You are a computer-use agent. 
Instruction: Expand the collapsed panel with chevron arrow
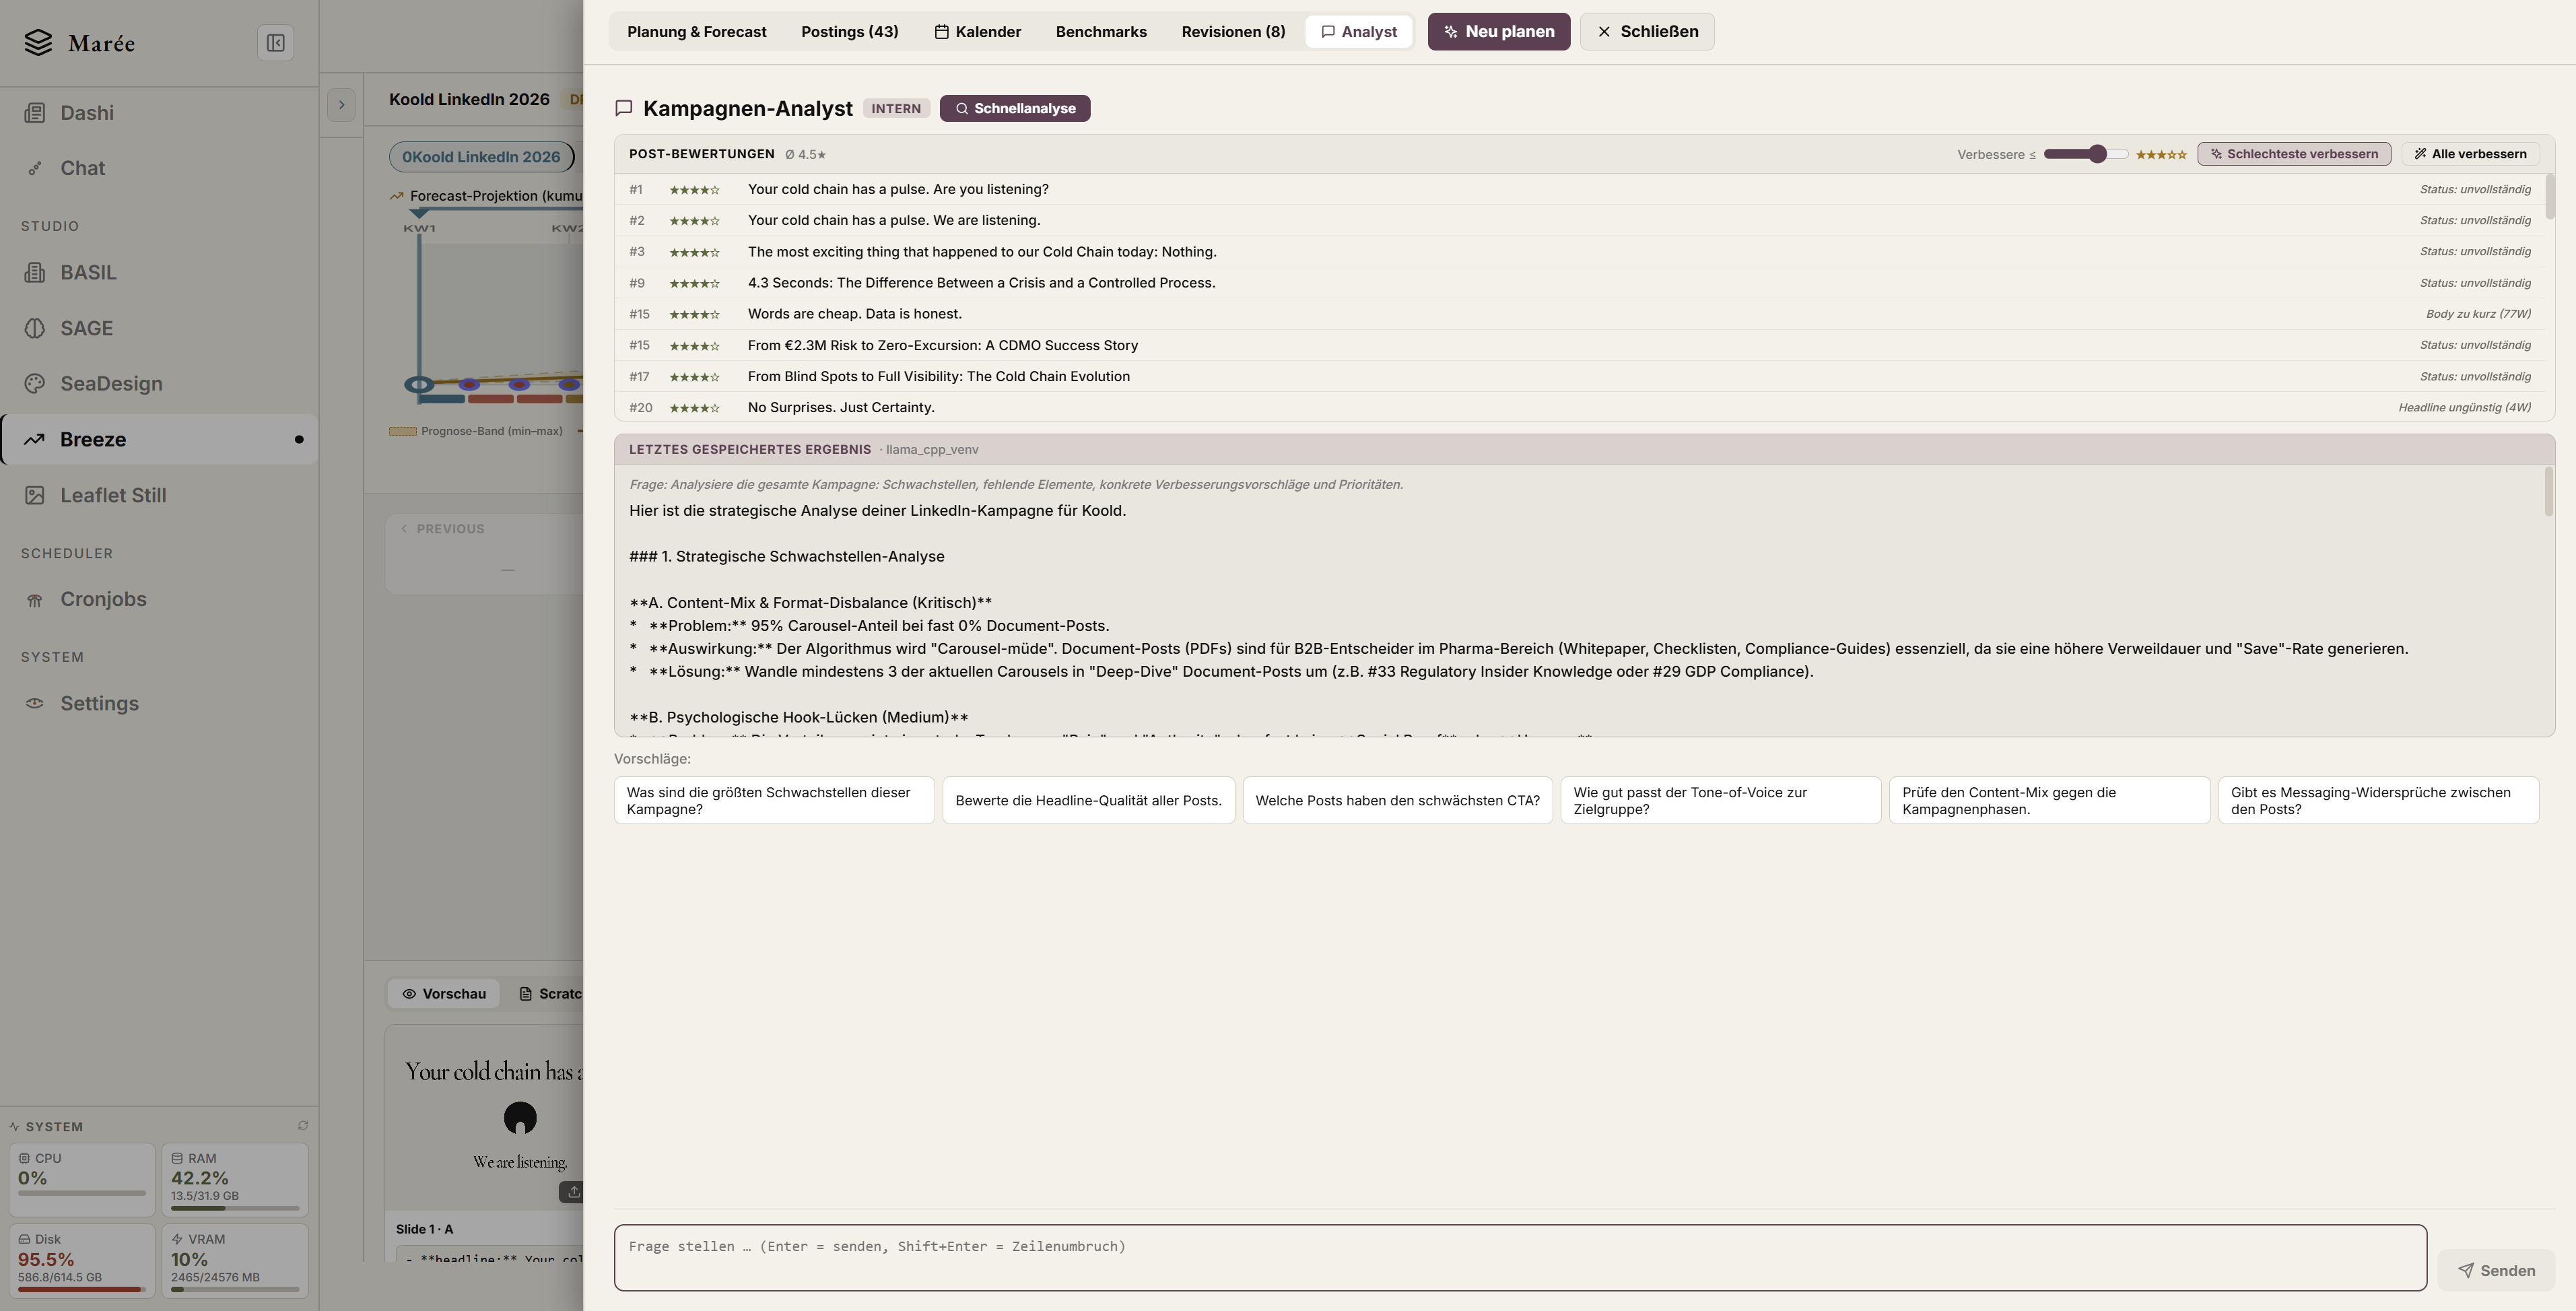pos(341,105)
